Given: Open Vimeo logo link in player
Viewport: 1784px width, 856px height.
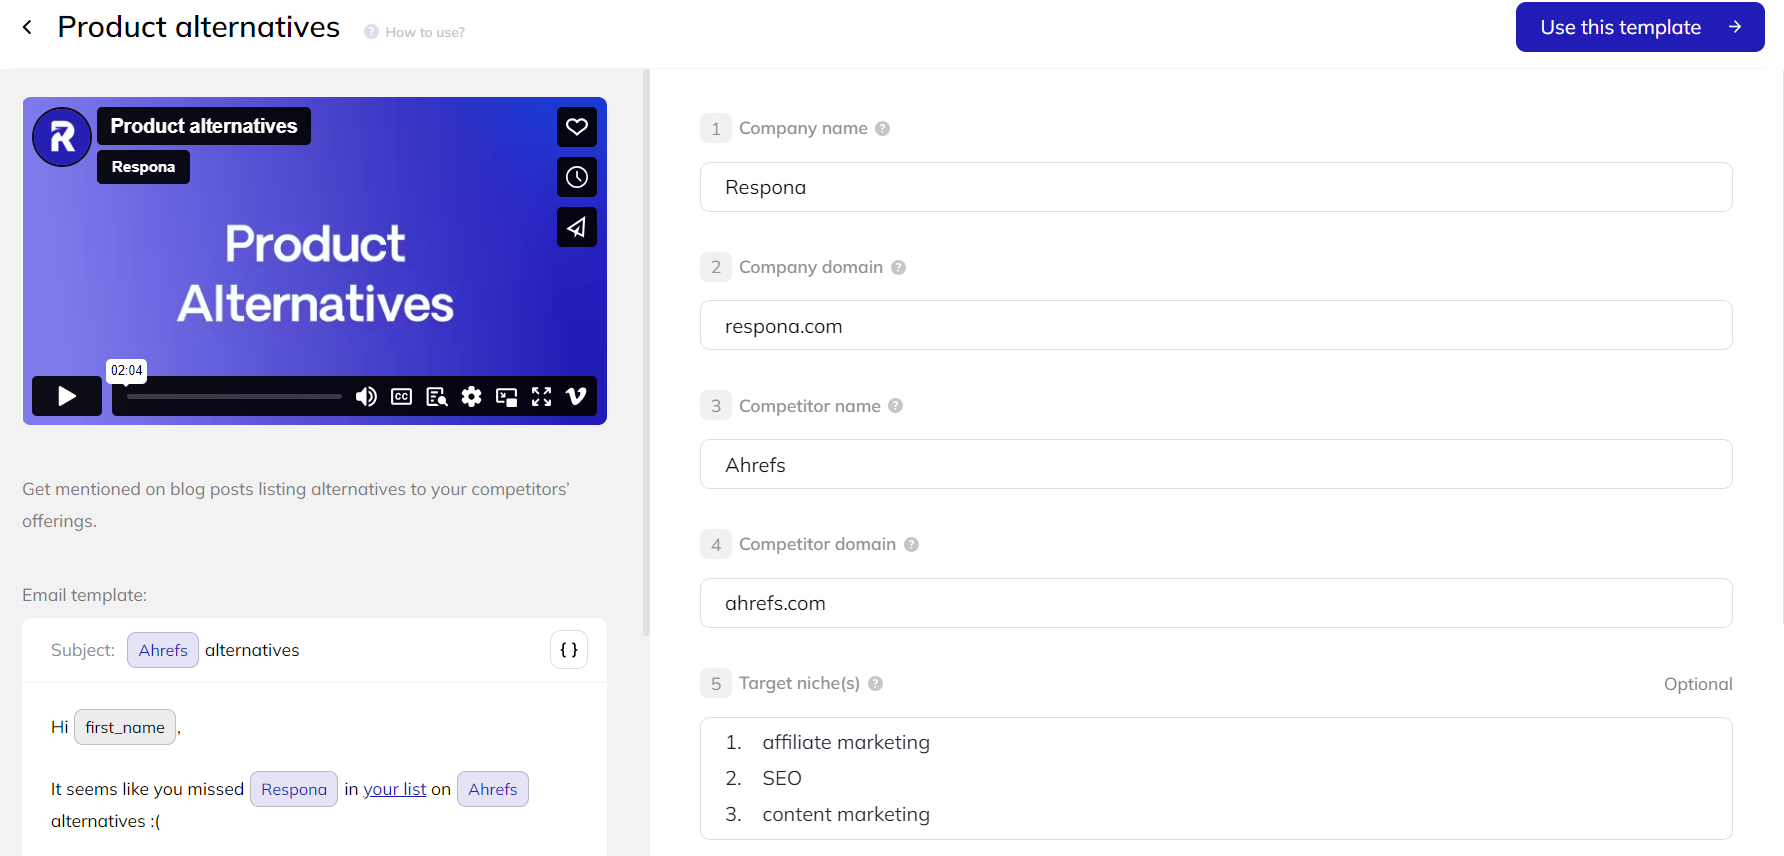Looking at the screenshot, I should tap(577, 397).
